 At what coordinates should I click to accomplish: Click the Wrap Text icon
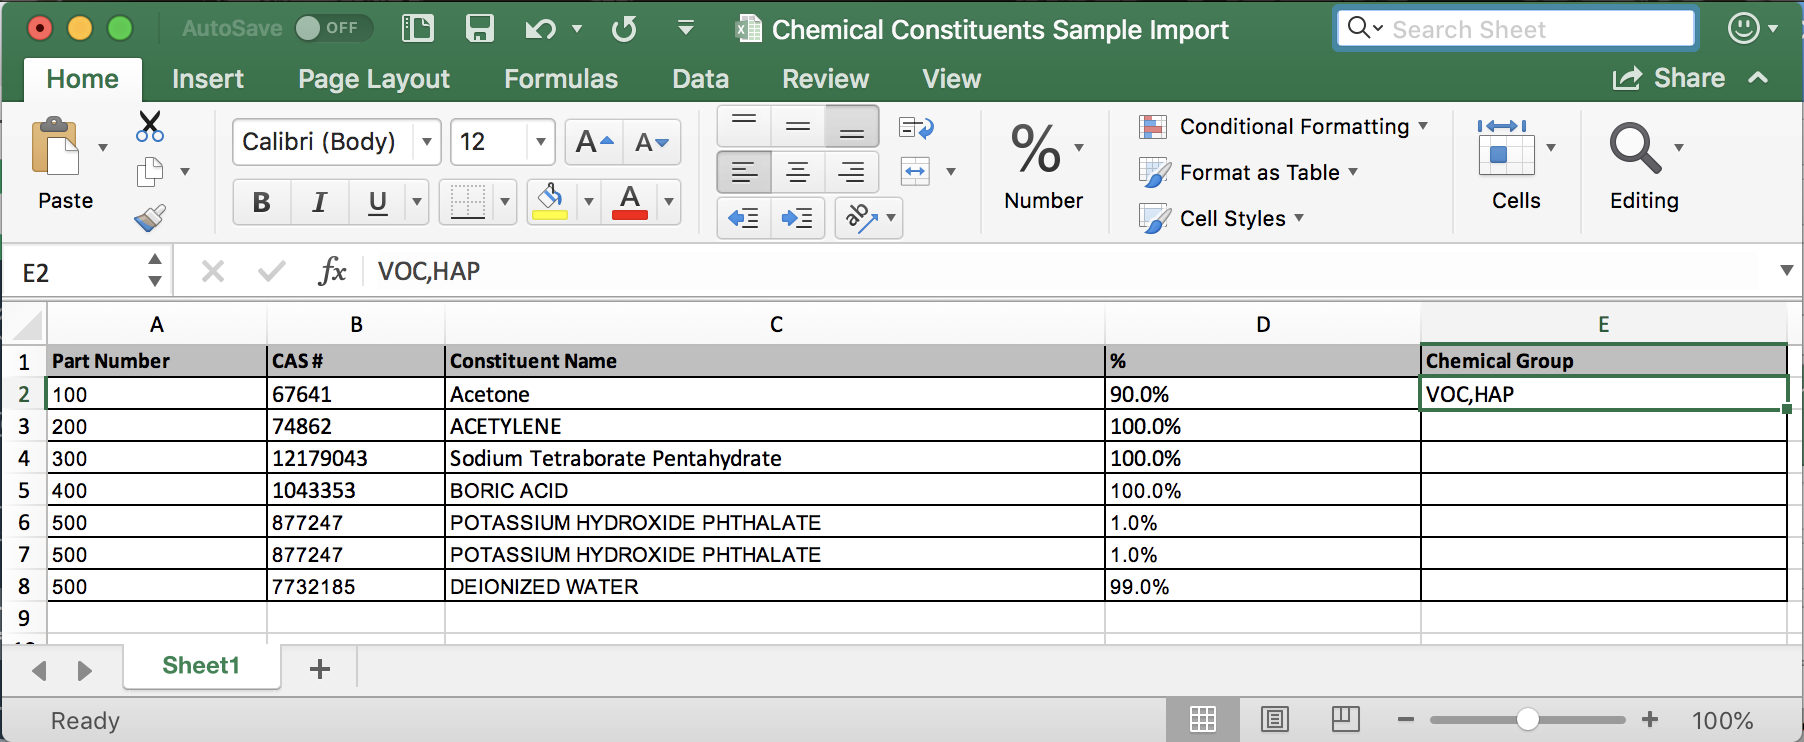point(916,128)
